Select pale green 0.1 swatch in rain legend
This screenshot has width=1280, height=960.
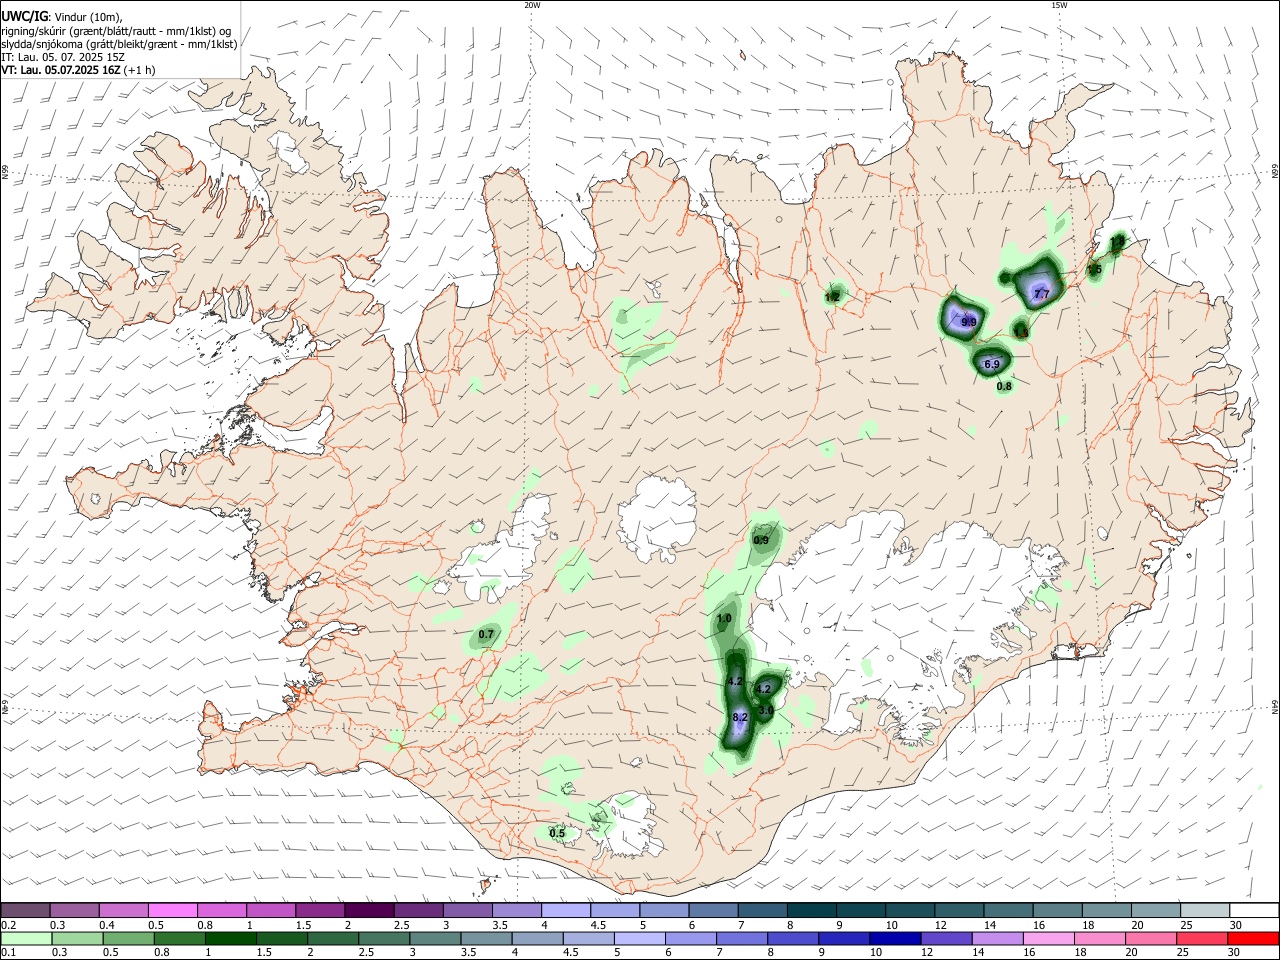[25, 939]
